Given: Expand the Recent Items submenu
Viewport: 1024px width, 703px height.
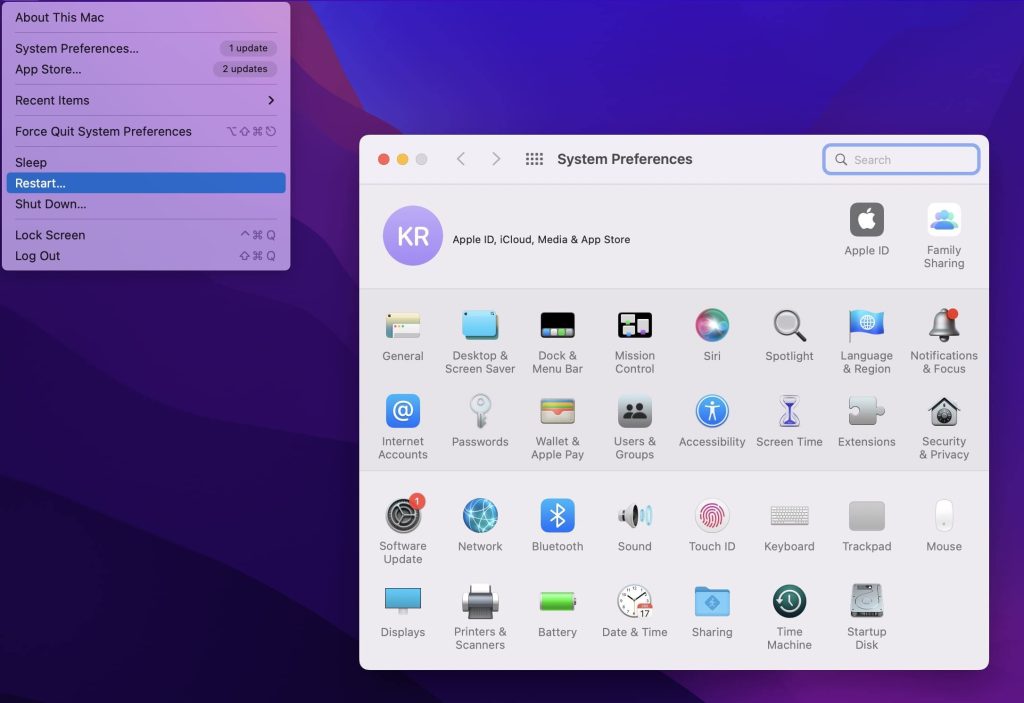Looking at the screenshot, I should point(145,100).
